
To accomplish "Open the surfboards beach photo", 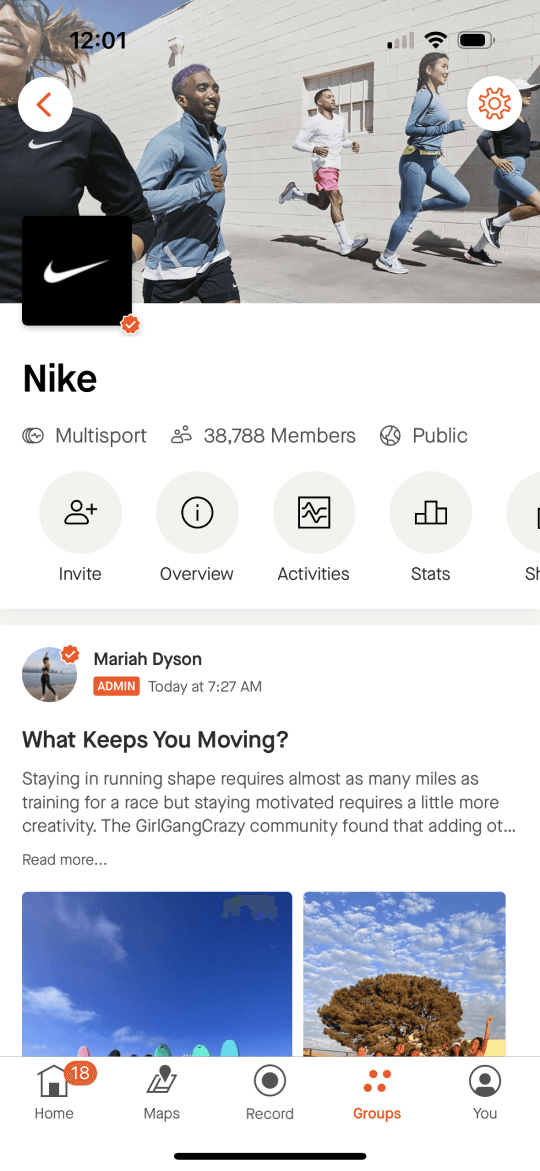I will tap(157, 974).
